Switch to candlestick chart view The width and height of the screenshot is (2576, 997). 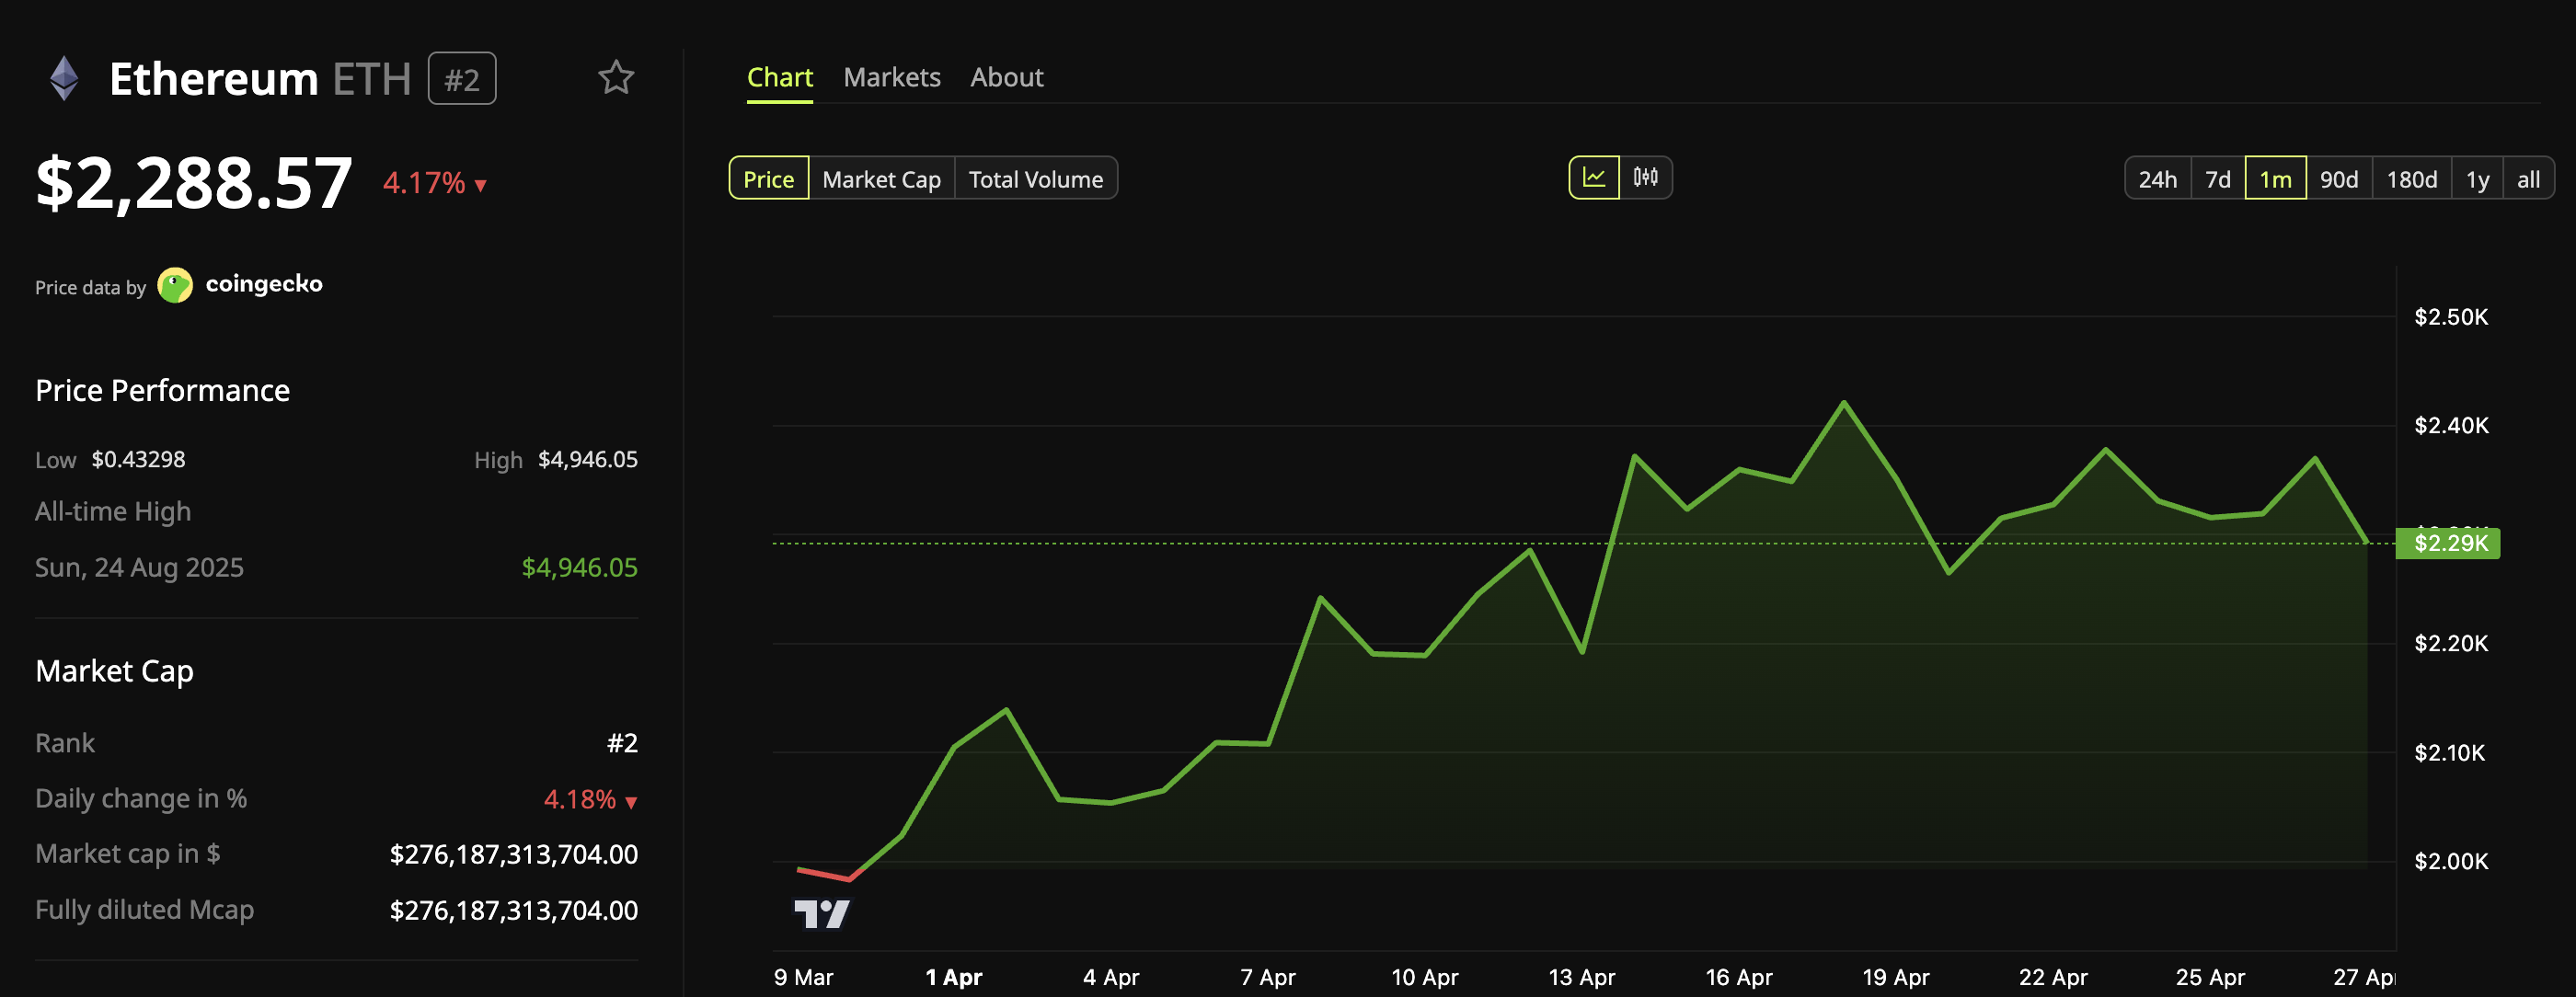tap(1644, 177)
